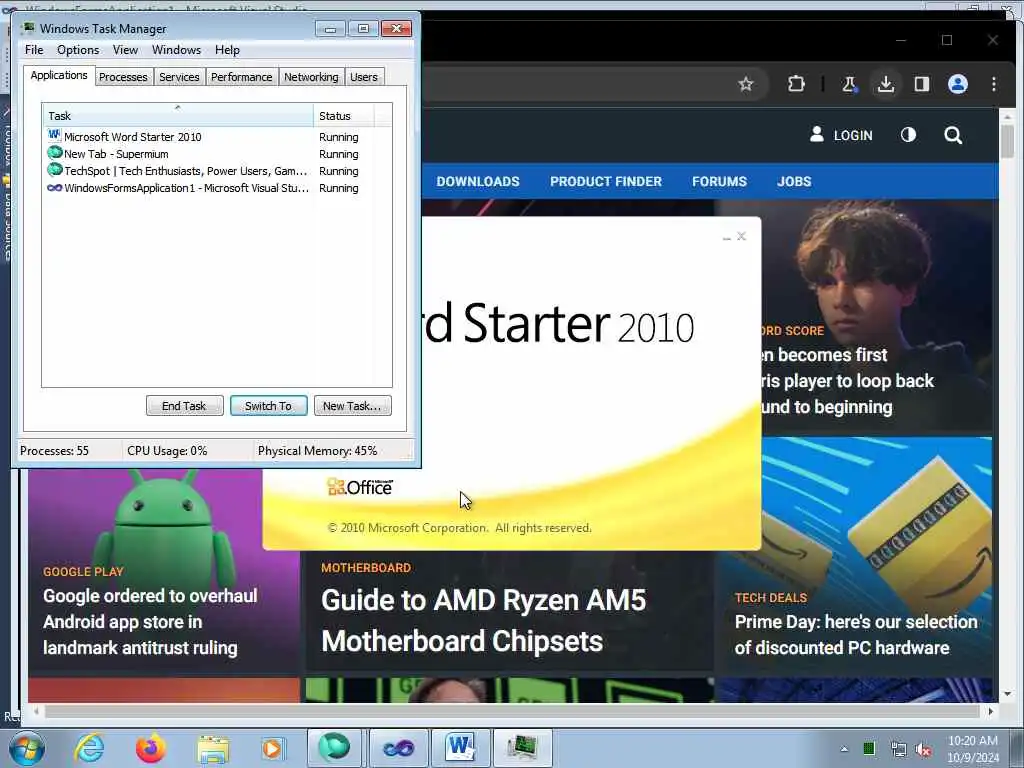Open the PRODUCT FINDER section
The width and height of the screenshot is (1024, 768).
click(606, 182)
